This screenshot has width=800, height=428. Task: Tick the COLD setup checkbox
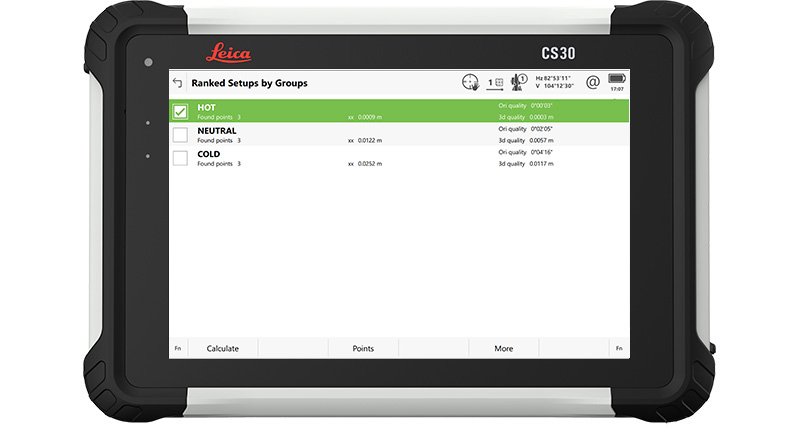180,158
